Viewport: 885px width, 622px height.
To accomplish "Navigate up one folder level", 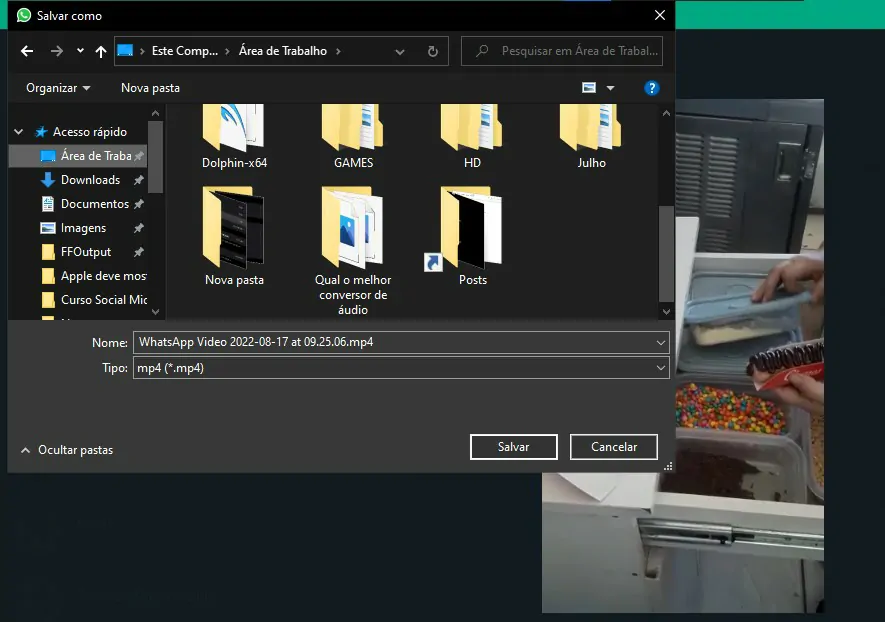I will pos(100,51).
